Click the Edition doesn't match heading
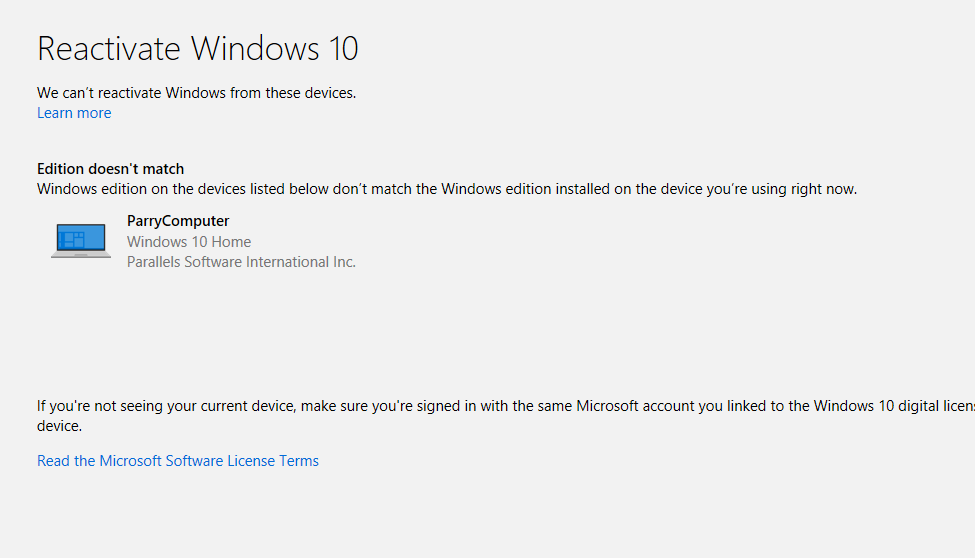This screenshot has height=558, width=975. click(x=111, y=169)
